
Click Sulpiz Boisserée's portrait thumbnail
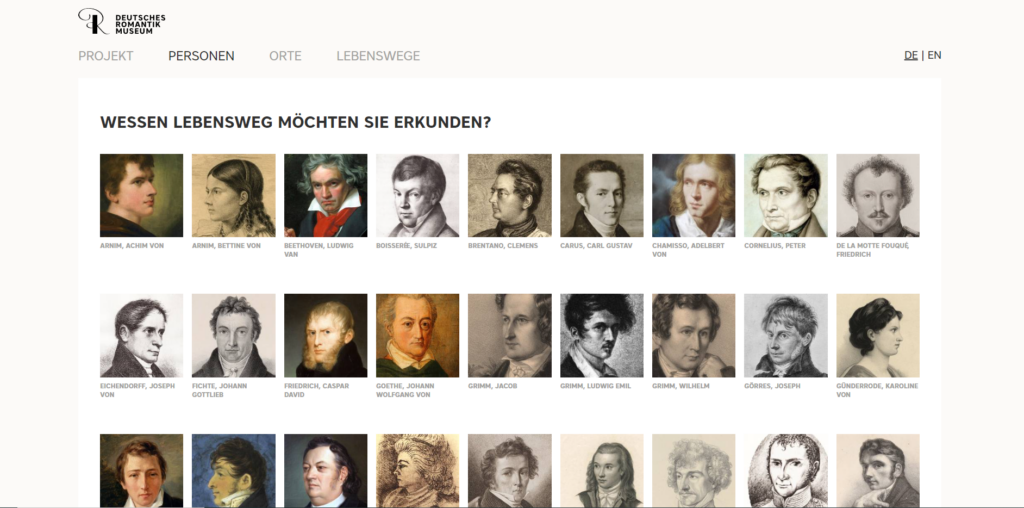pos(418,195)
